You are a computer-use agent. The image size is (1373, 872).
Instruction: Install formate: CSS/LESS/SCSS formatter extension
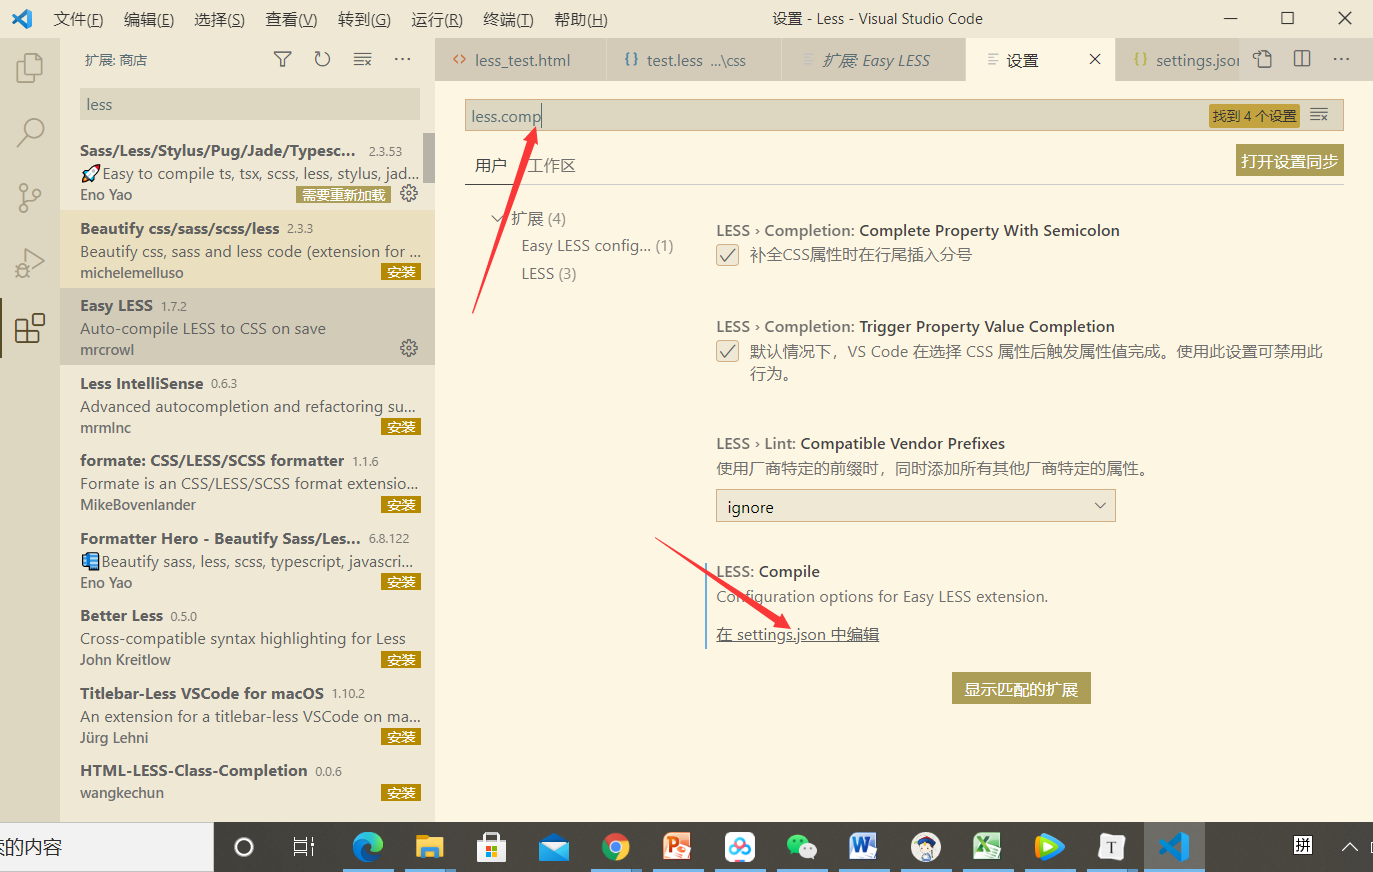pos(401,505)
